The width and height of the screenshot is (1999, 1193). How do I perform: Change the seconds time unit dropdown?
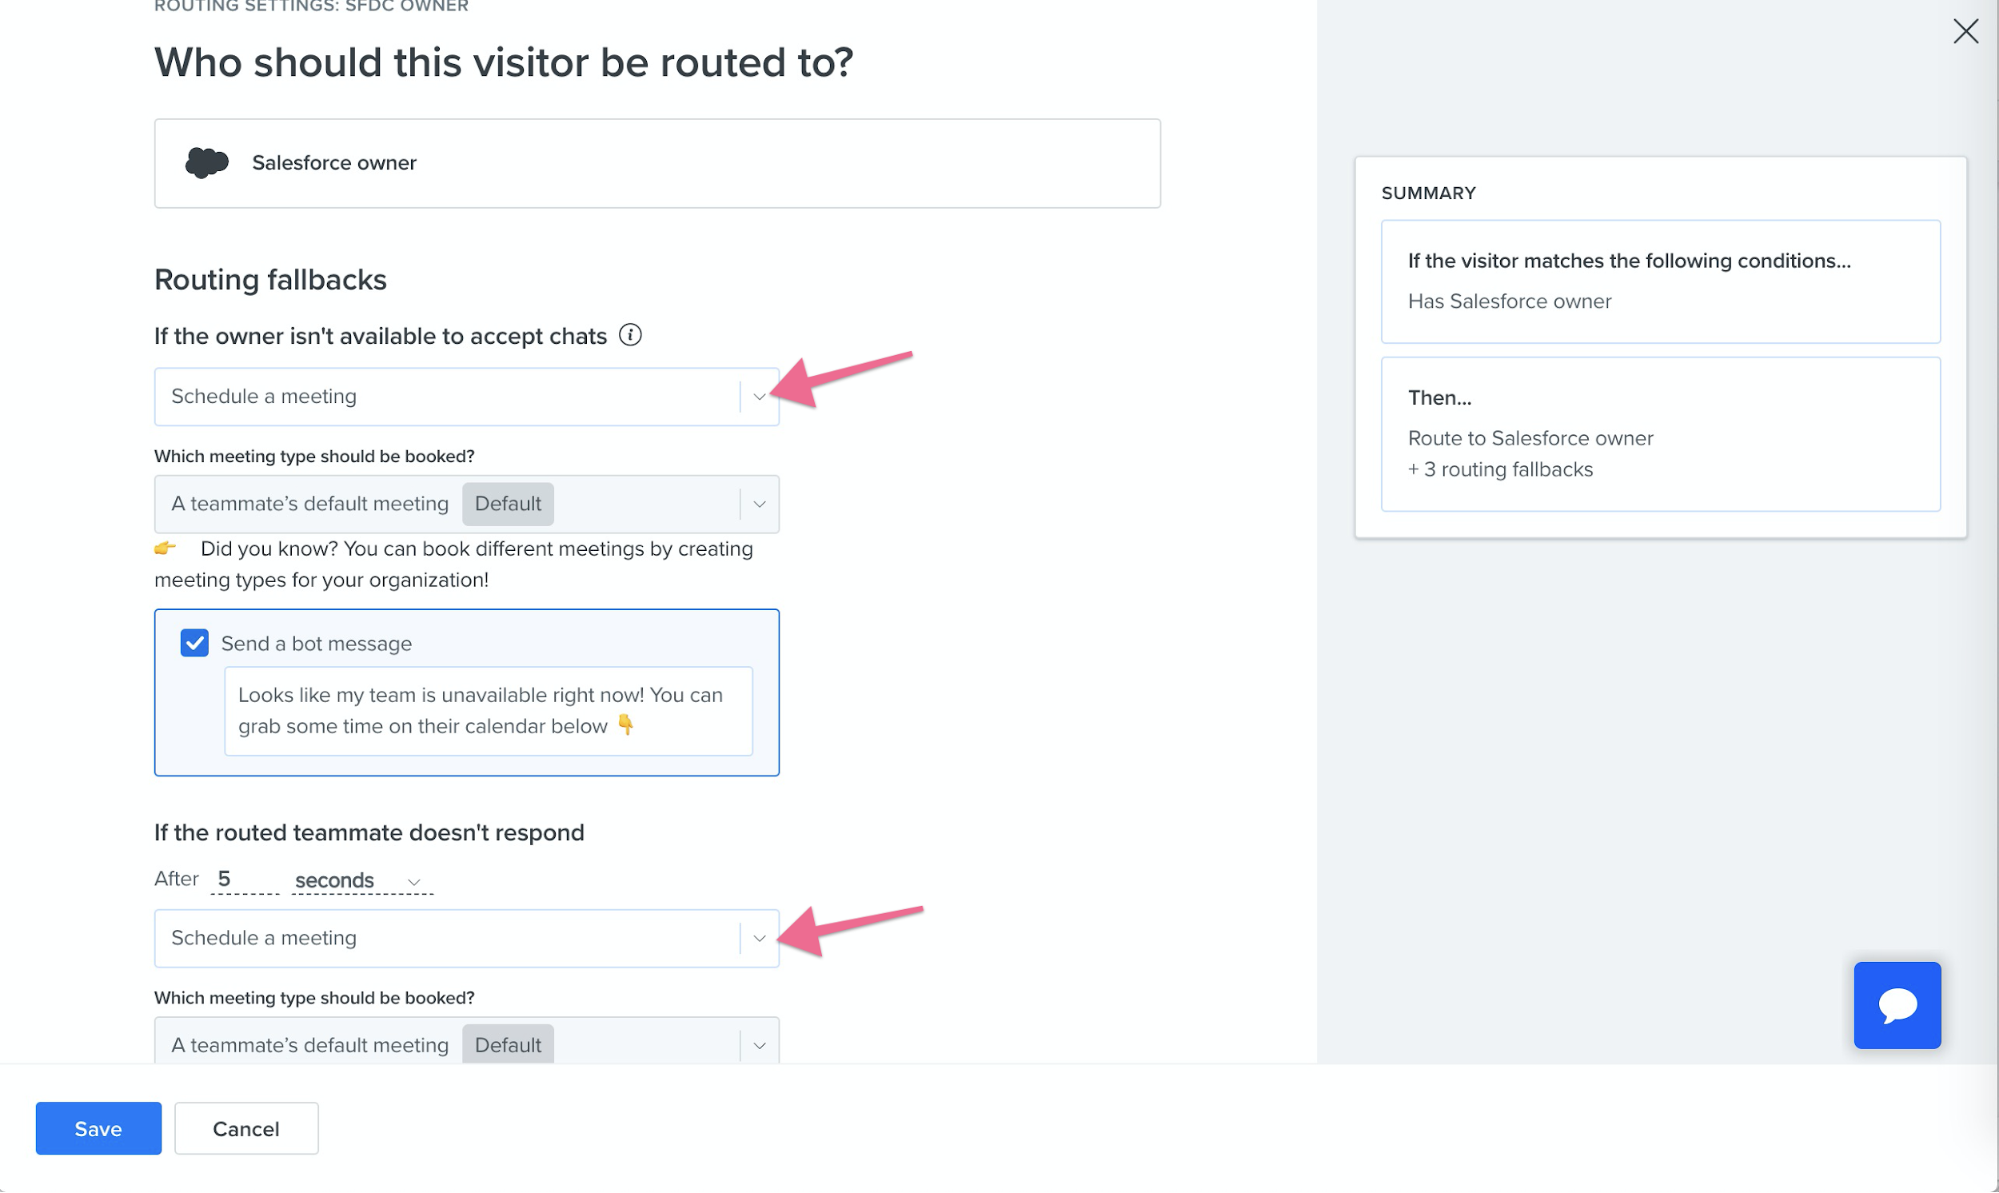[362, 880]
